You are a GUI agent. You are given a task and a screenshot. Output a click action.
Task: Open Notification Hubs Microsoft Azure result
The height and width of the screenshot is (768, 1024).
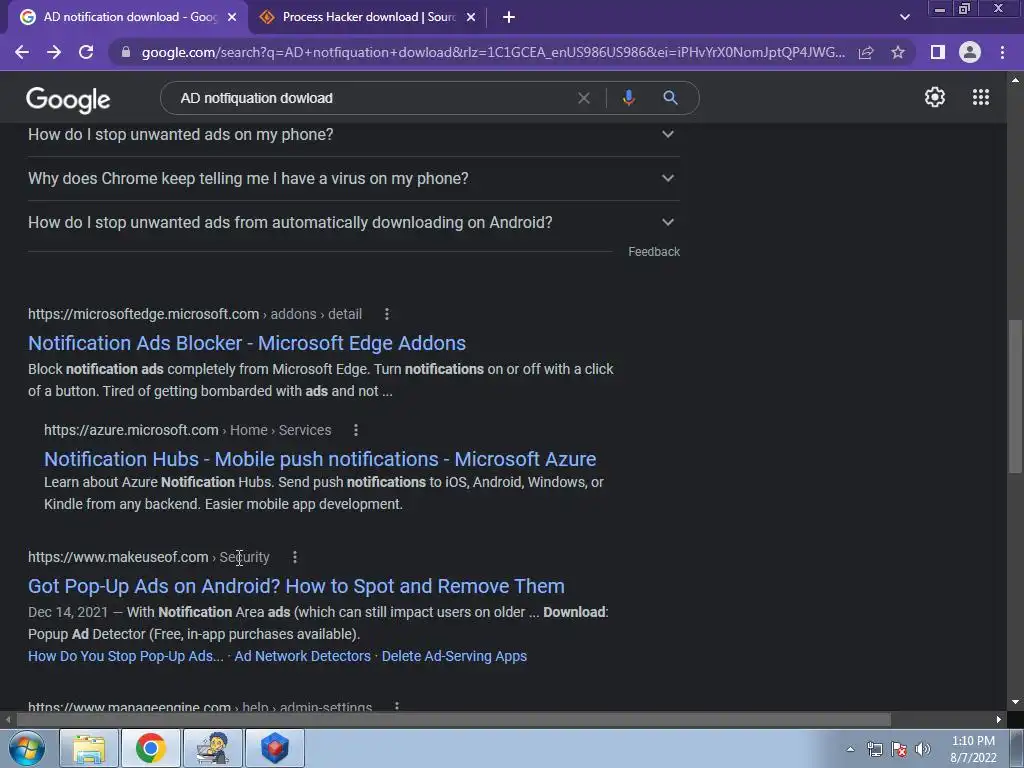320,459
